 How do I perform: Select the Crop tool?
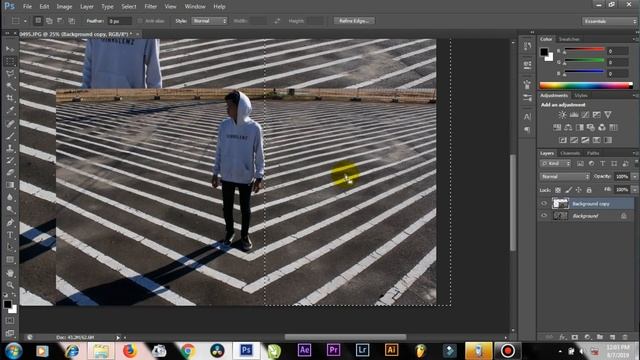click(10, 98)
